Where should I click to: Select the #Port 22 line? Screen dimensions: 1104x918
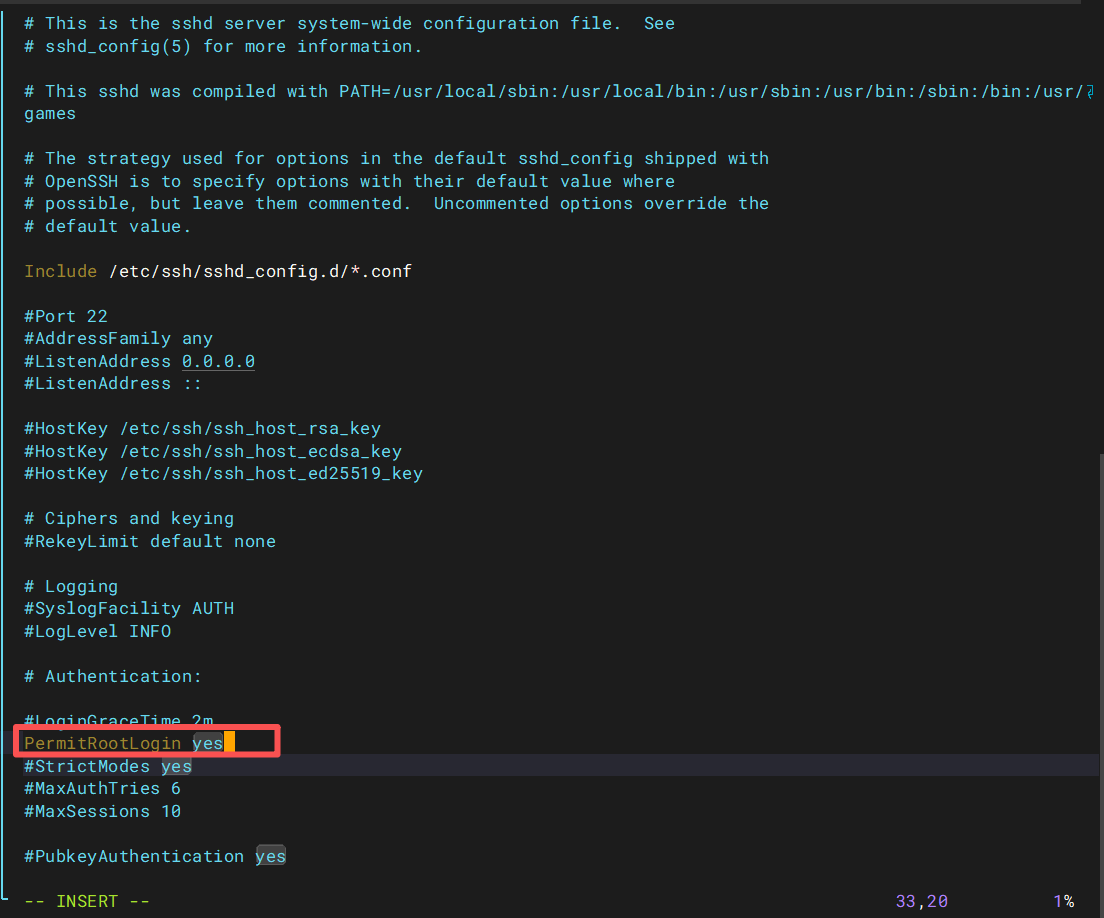pyautogui.click(x=66, y=316)
